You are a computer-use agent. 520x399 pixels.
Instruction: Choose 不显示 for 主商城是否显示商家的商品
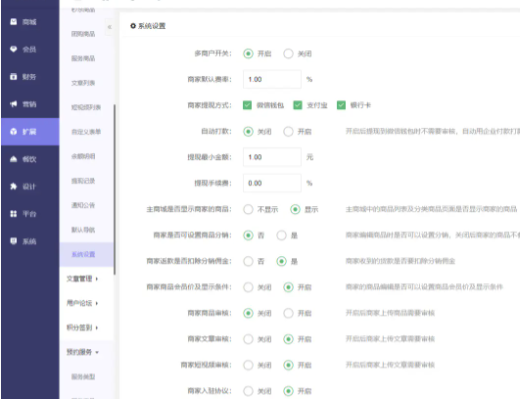tap(248, 209)
